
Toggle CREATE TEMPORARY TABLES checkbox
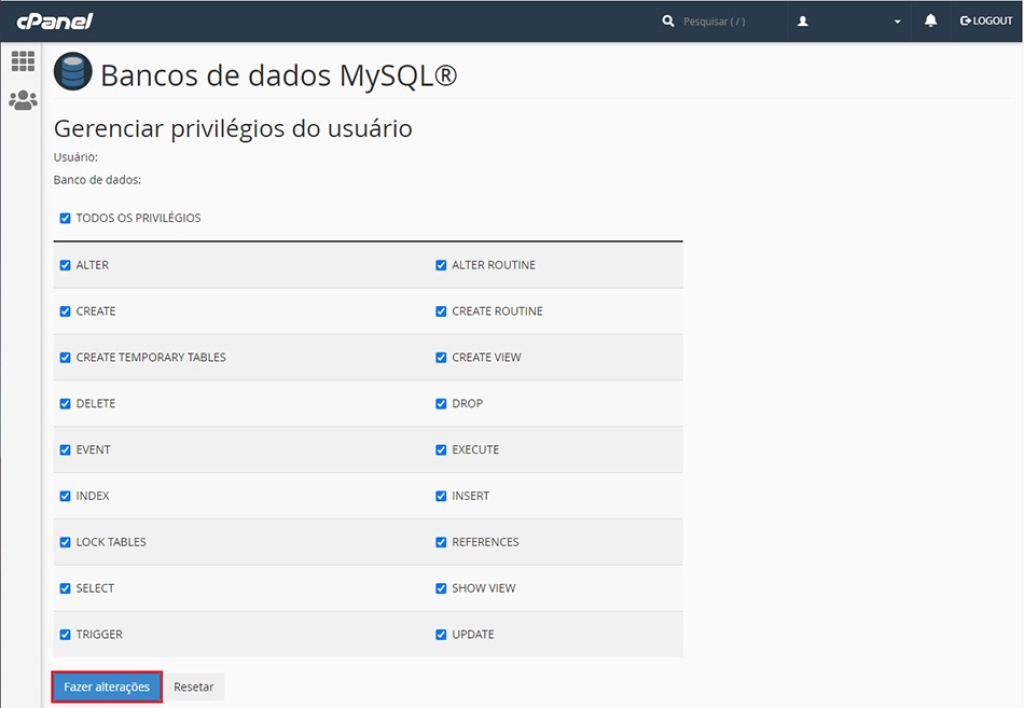click(65, 357)
